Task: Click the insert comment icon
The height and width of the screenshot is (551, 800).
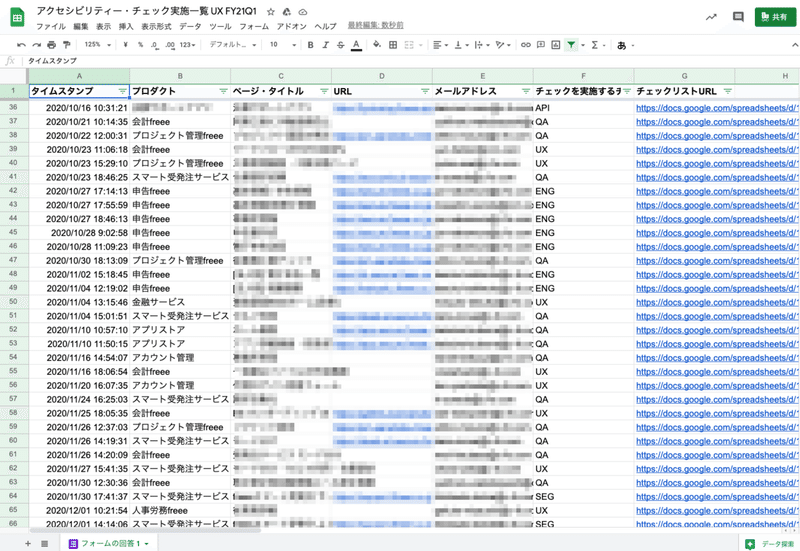Action: (x=541, y=45)
